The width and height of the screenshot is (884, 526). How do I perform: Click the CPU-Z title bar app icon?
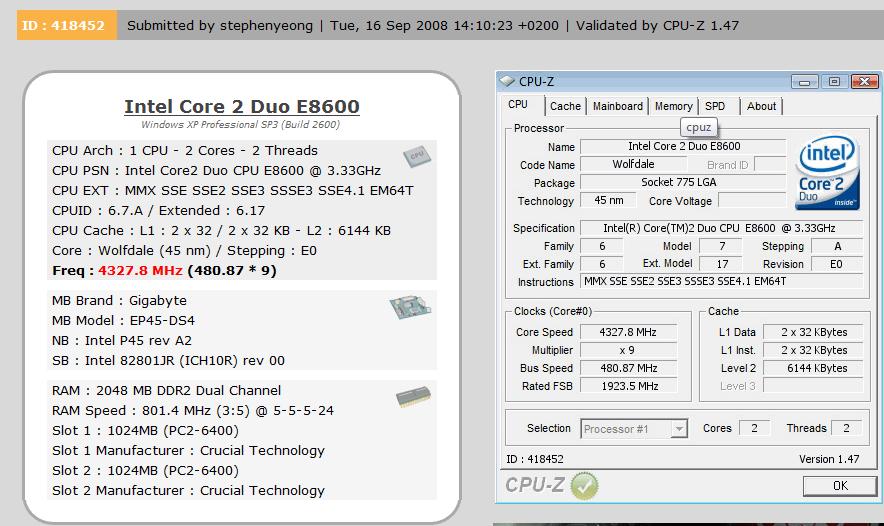(507, 81)
